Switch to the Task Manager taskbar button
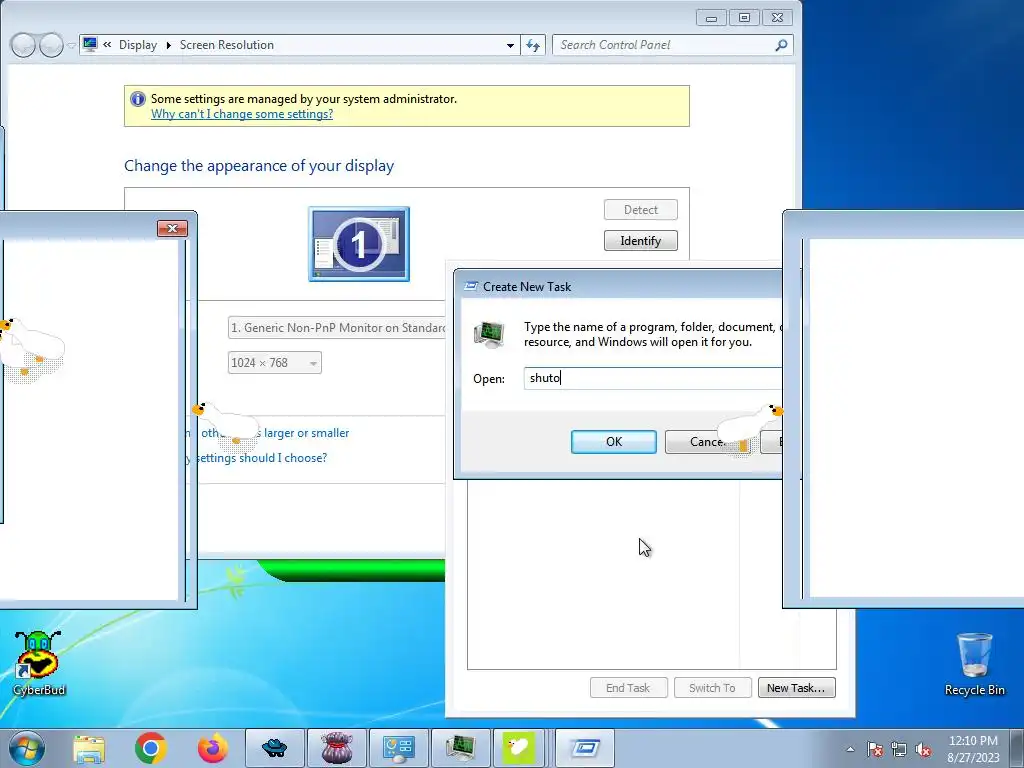The image size is (1024, 768). click(x=460, y=748)
